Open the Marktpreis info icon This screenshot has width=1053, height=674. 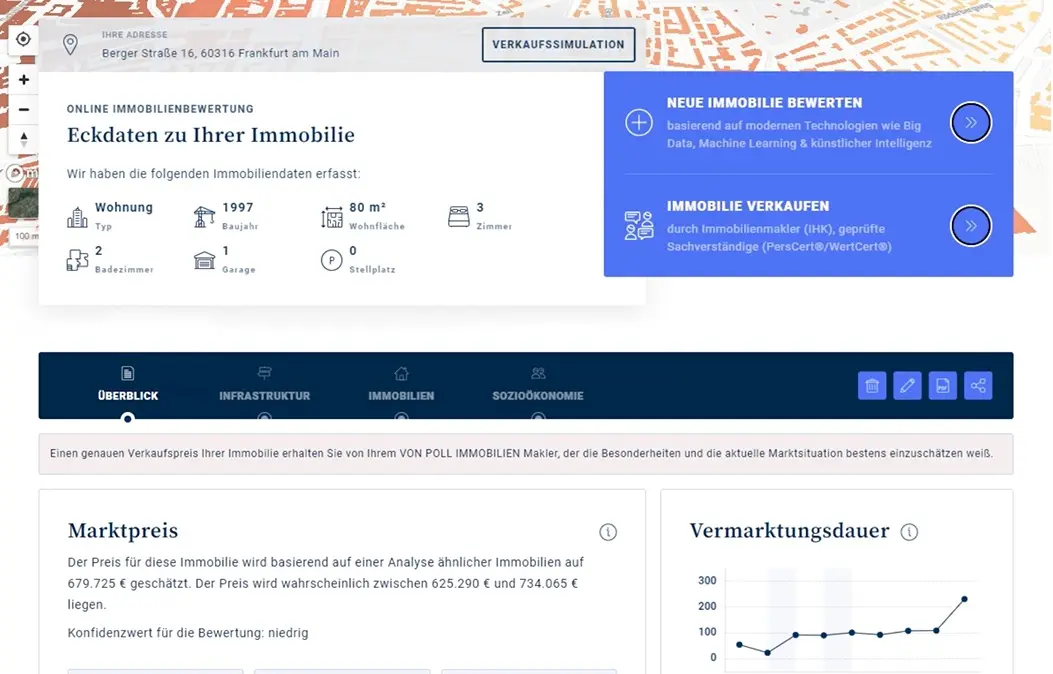(x=608, y=532)
